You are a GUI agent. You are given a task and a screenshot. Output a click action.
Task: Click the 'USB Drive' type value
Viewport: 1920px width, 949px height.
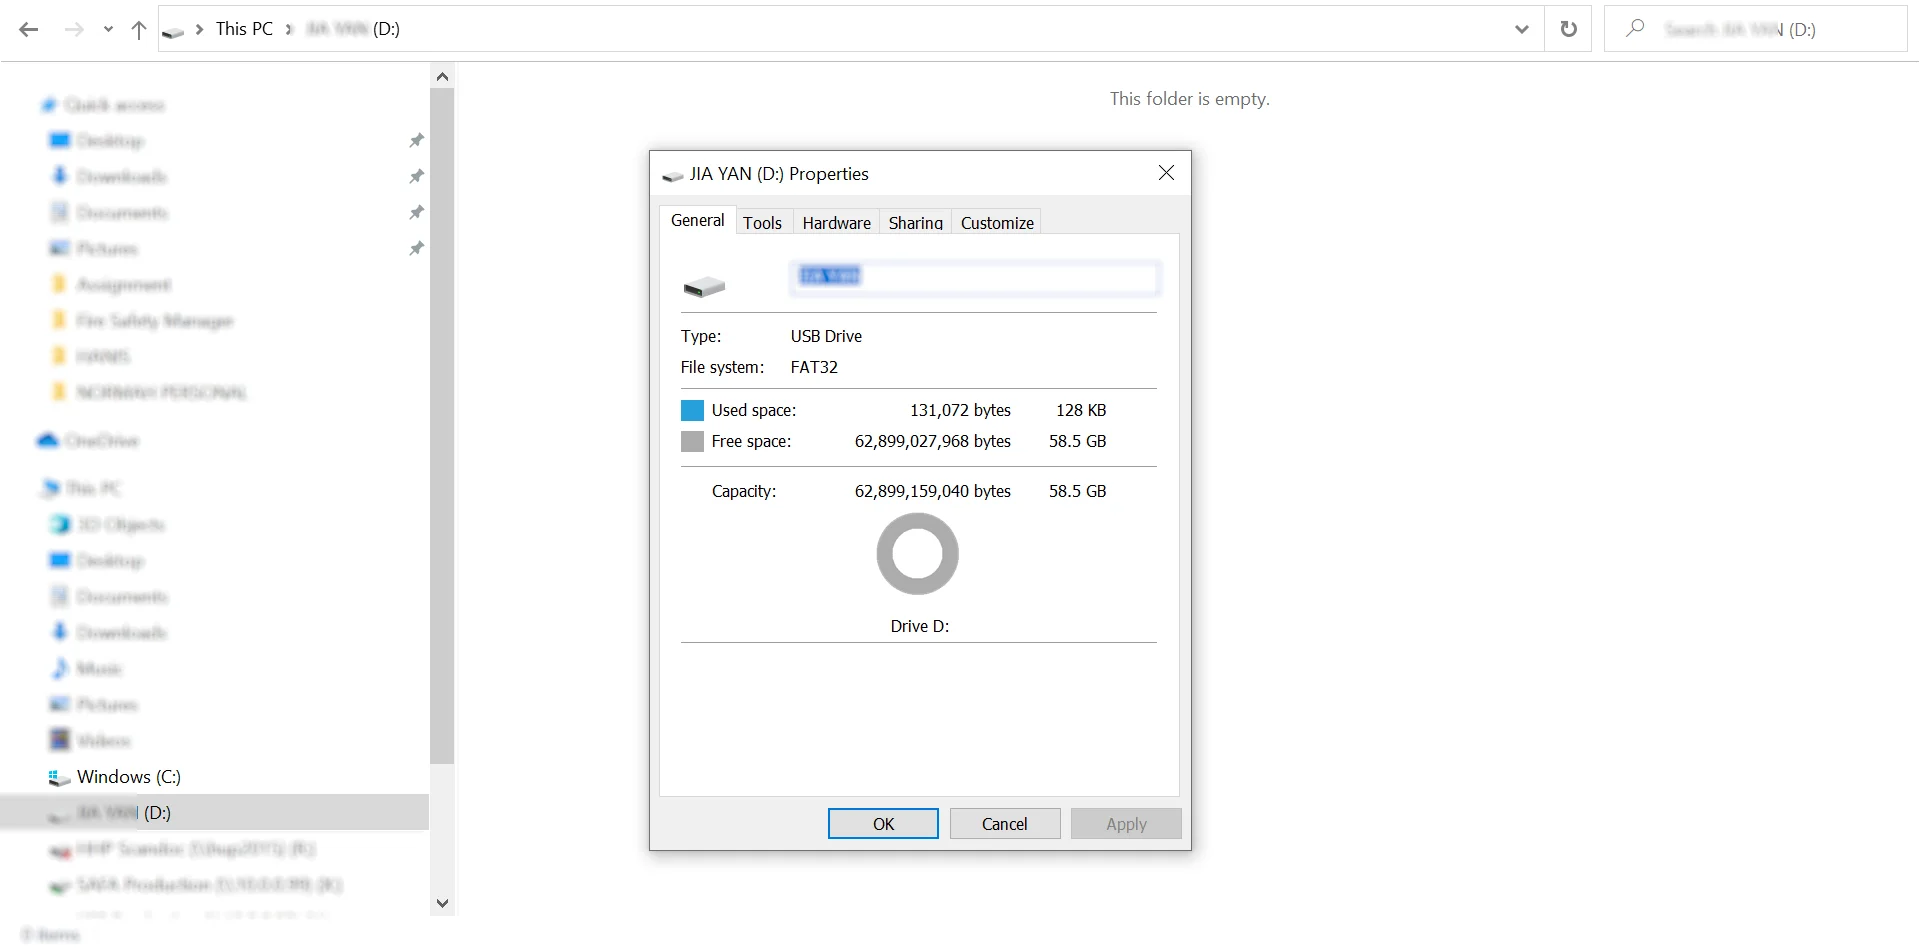pos(826,336)
